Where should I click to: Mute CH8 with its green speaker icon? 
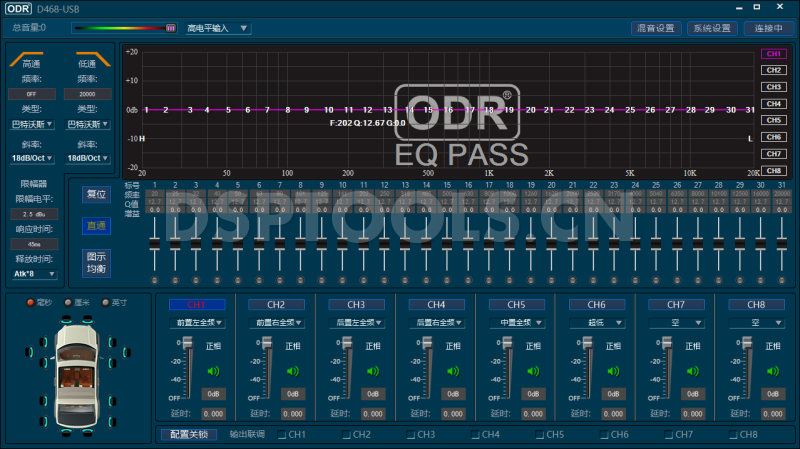click(773, 371)
